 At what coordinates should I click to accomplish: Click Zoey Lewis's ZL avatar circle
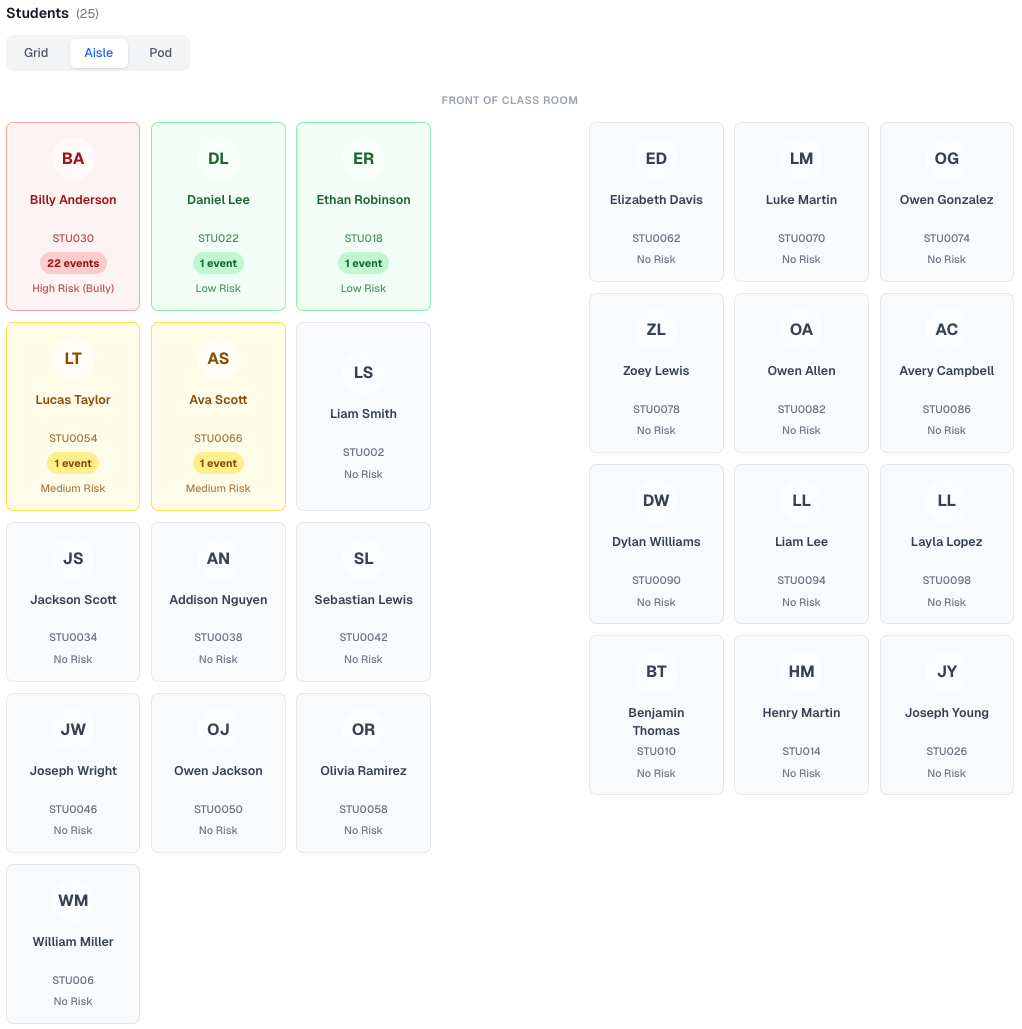pyautogui.click(x=656, y=329)
